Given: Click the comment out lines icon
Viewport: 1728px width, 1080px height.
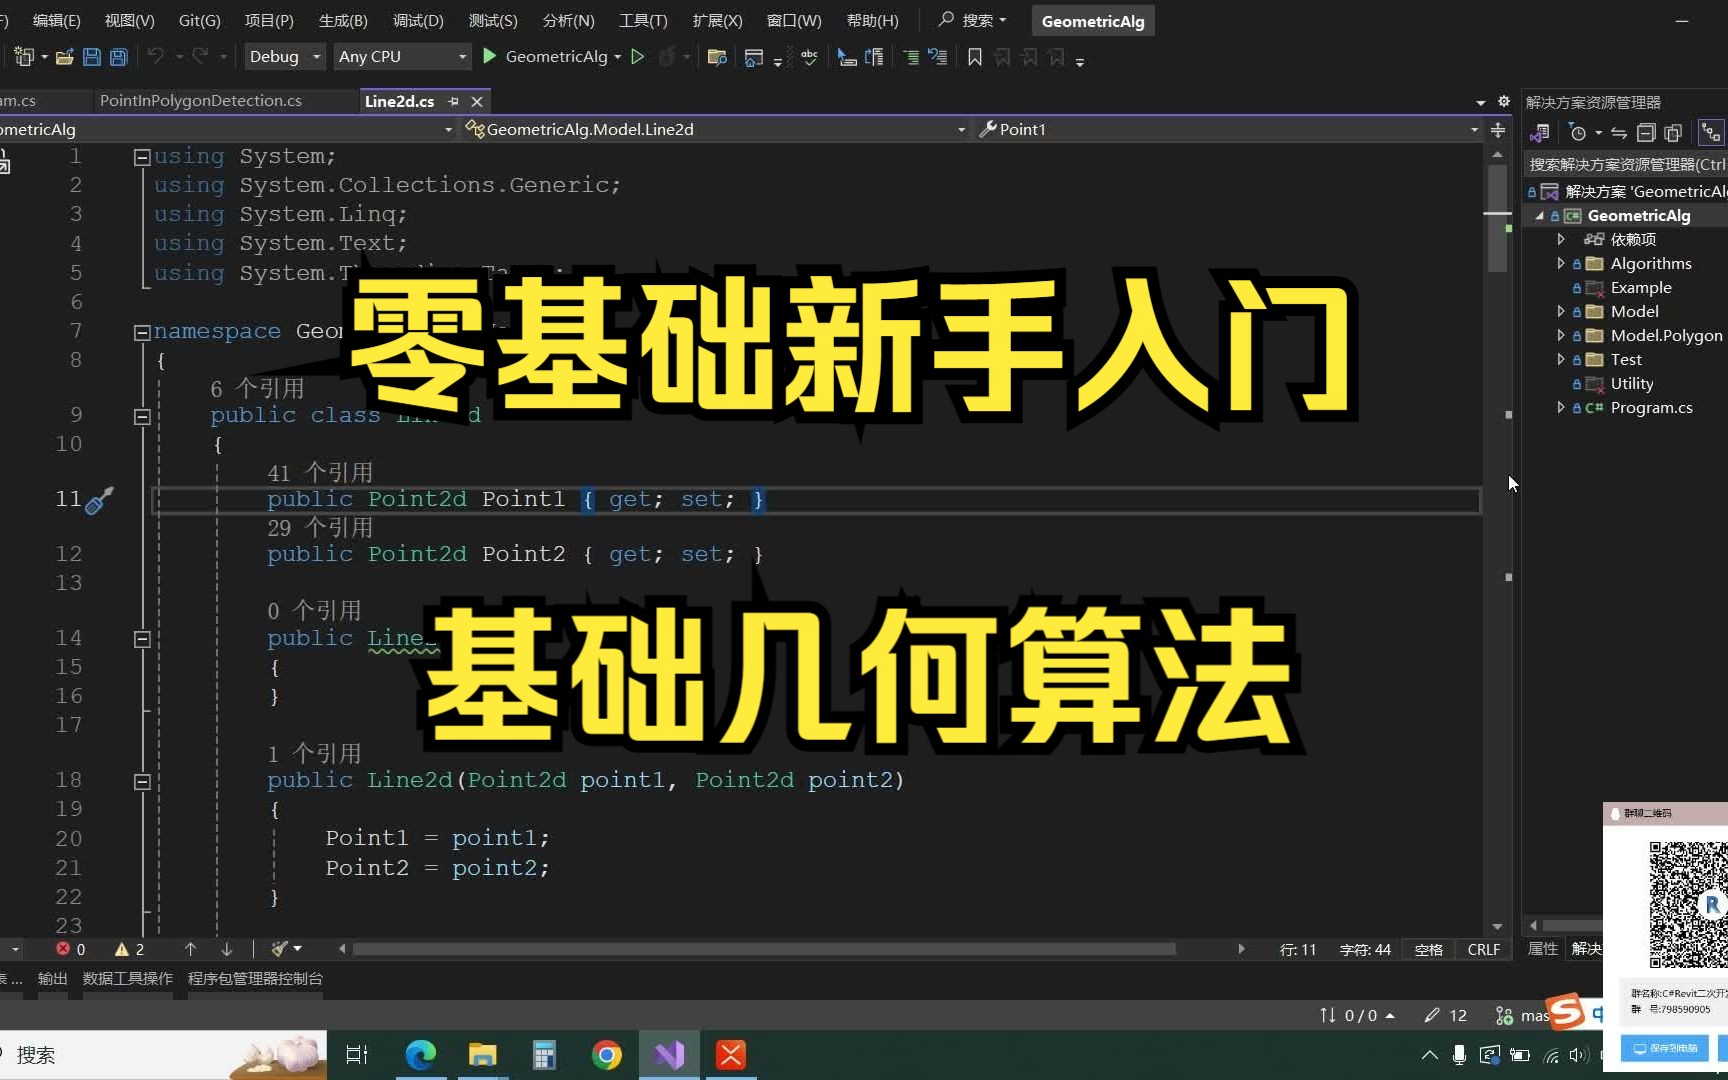Looking at the screenshot, I should [x=911, y=57].
